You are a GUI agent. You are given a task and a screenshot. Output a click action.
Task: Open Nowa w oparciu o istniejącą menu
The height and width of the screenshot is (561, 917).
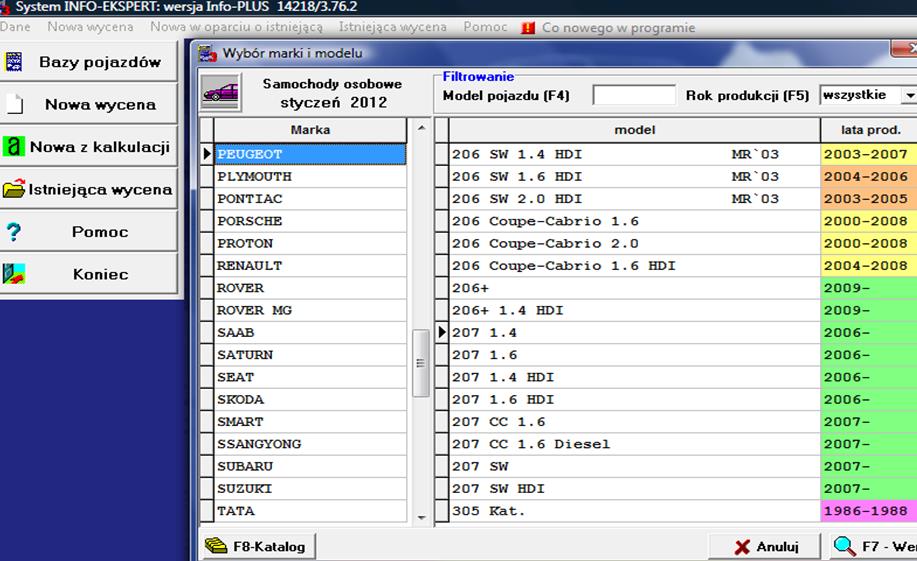(236, 27)
